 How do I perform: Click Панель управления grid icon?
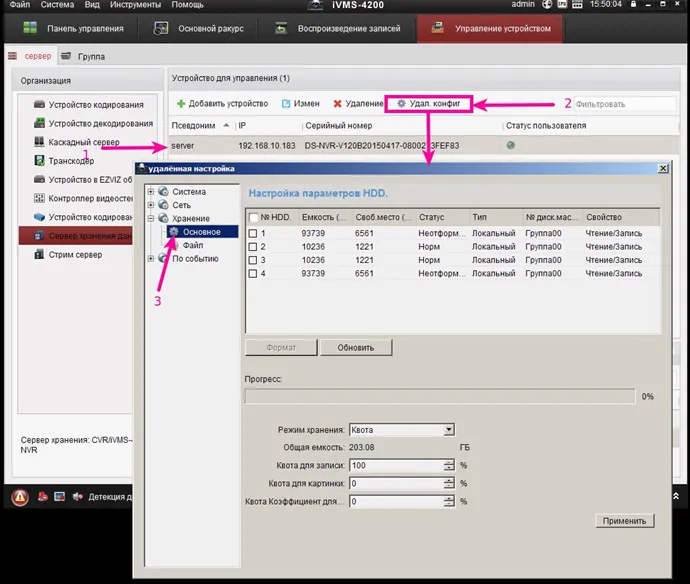(x=32, y=28)
